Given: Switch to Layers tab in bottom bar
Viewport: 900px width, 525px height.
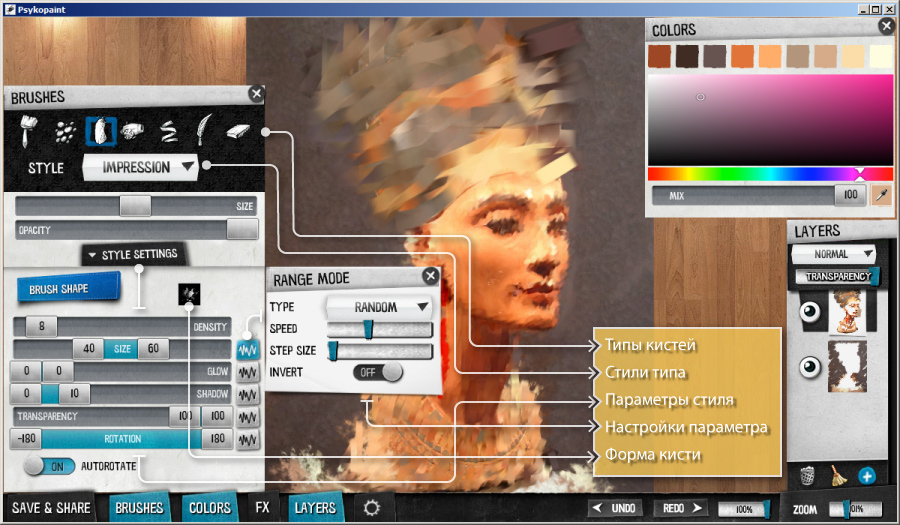Looking at the screenshot, I should tap(315, 508).
